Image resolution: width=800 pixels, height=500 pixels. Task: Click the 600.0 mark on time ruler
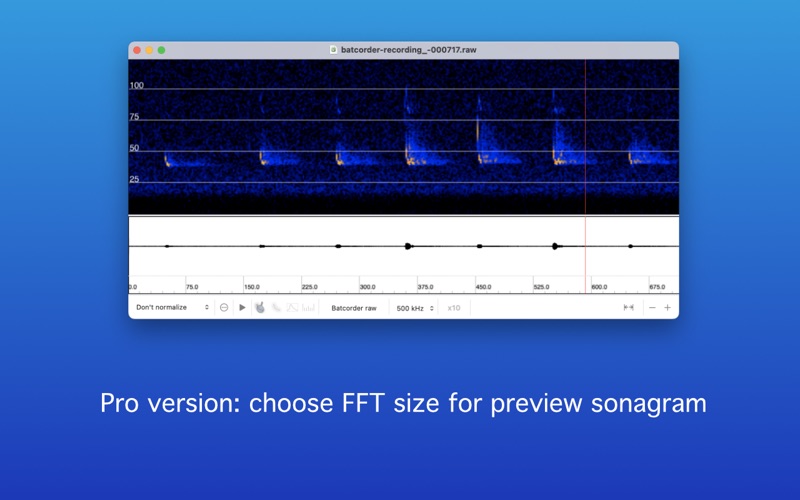tap(599, 287)
